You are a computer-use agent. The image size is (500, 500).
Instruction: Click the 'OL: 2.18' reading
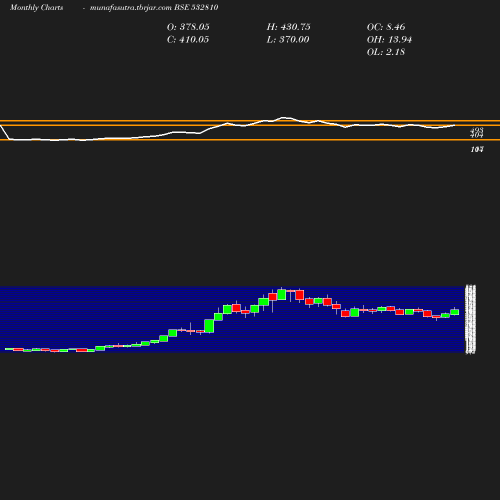386,52
